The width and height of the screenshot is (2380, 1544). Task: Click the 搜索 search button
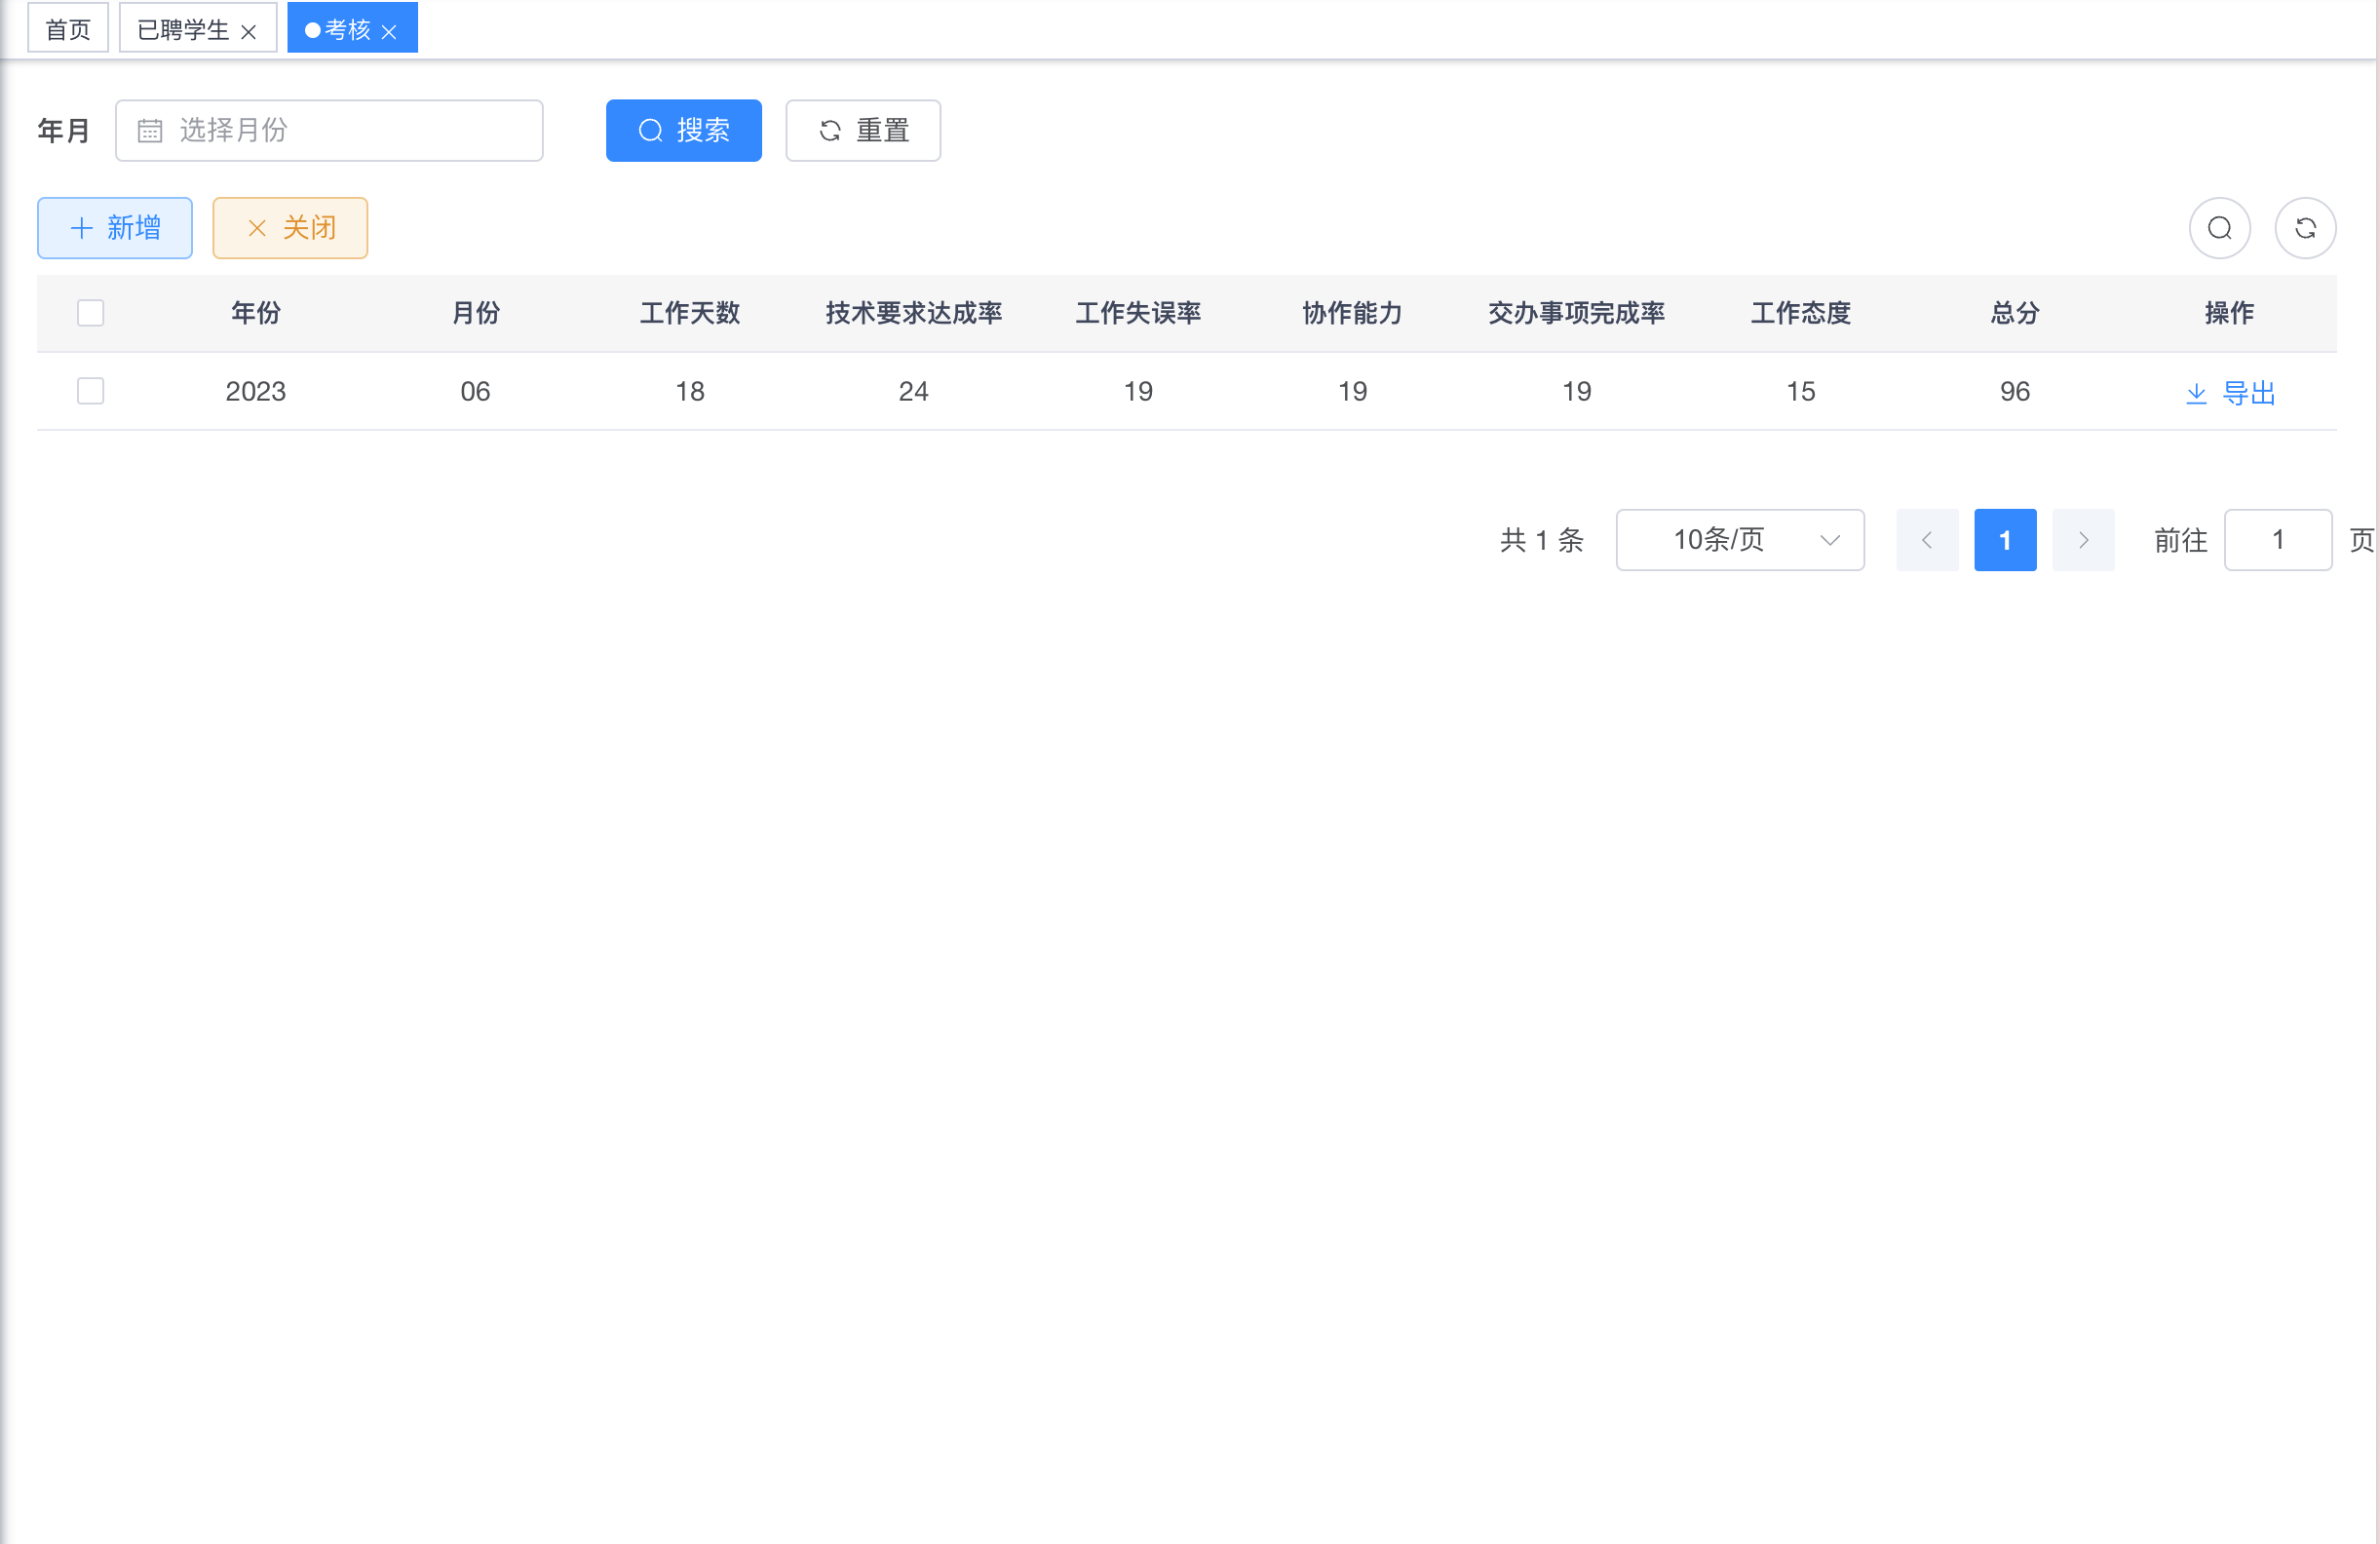(x=684, y=130)
